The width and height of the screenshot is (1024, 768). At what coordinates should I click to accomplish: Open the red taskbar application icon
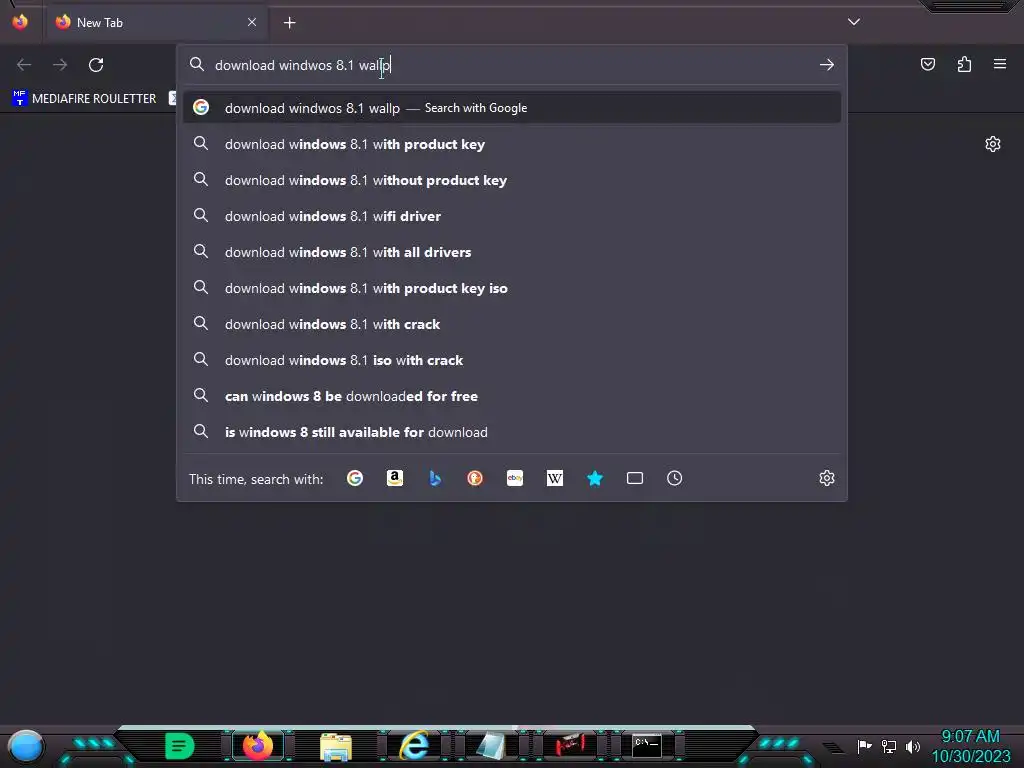tap(569, 744)
